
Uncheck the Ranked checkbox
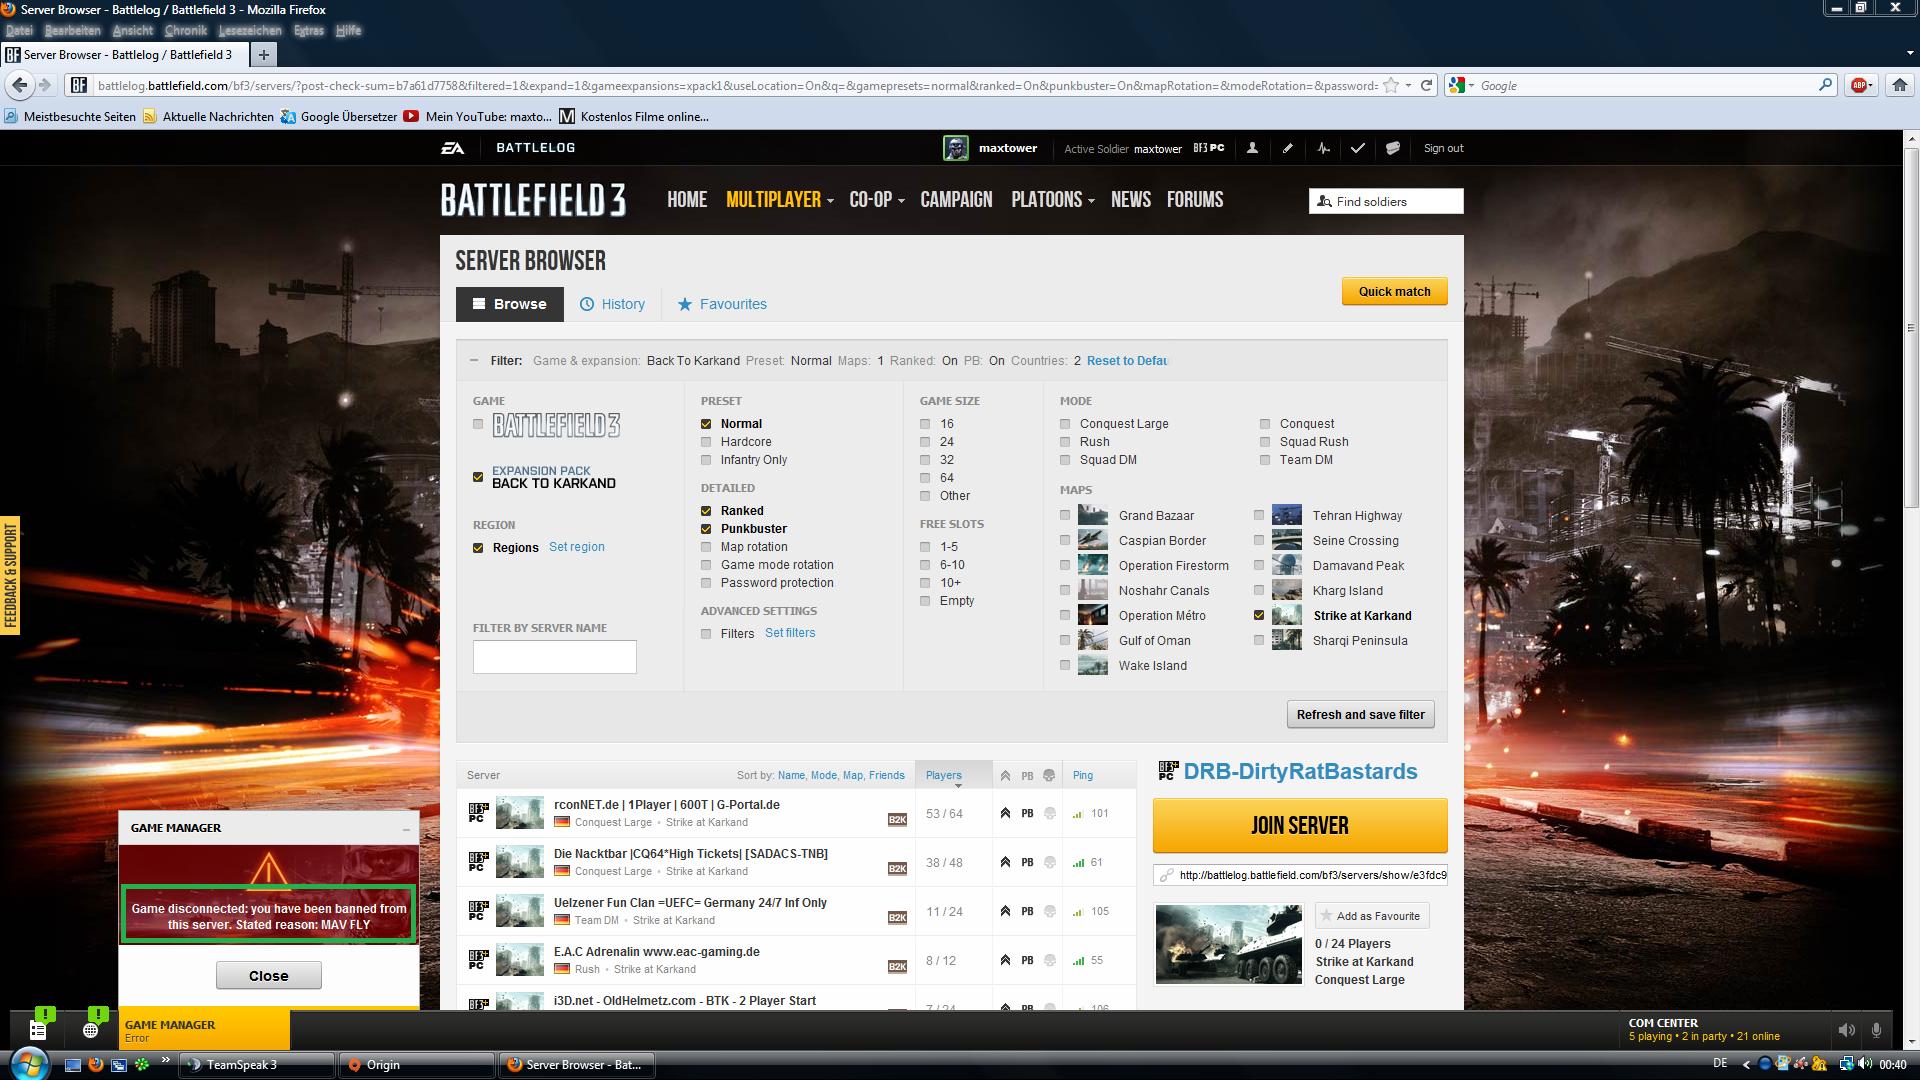[706, 511]
